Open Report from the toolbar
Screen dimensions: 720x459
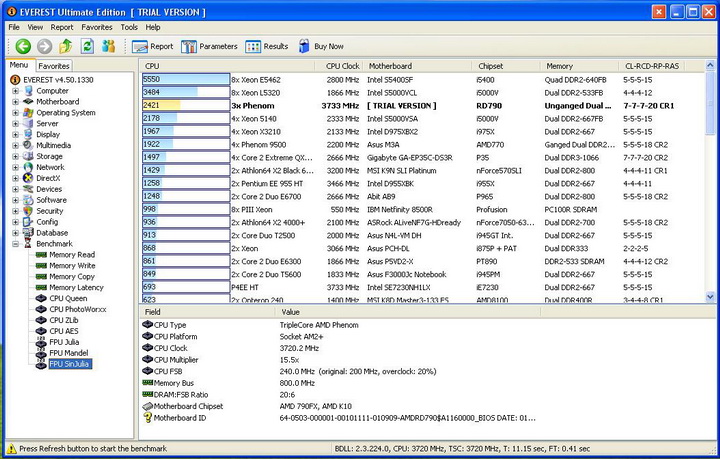(x=152, y=46)
